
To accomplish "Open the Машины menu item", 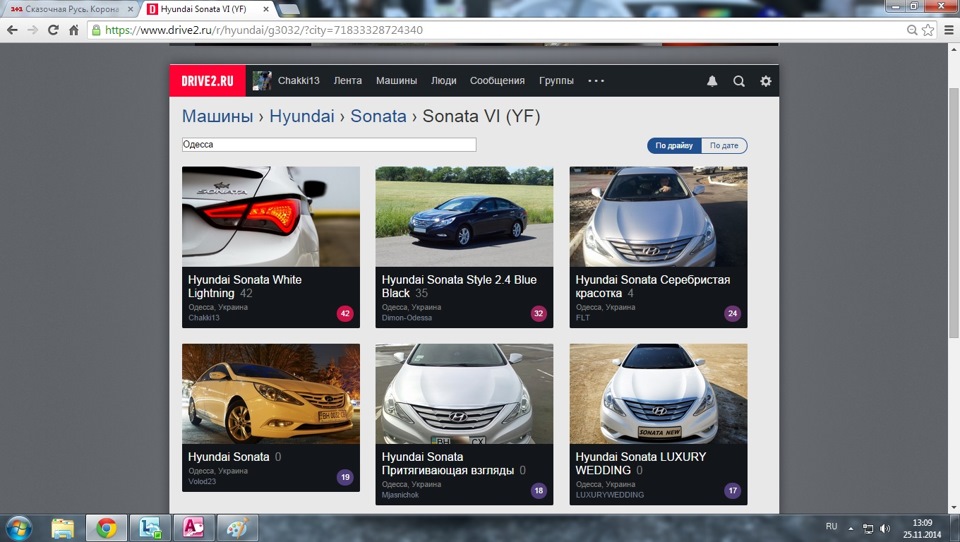I will coord(396,81).
